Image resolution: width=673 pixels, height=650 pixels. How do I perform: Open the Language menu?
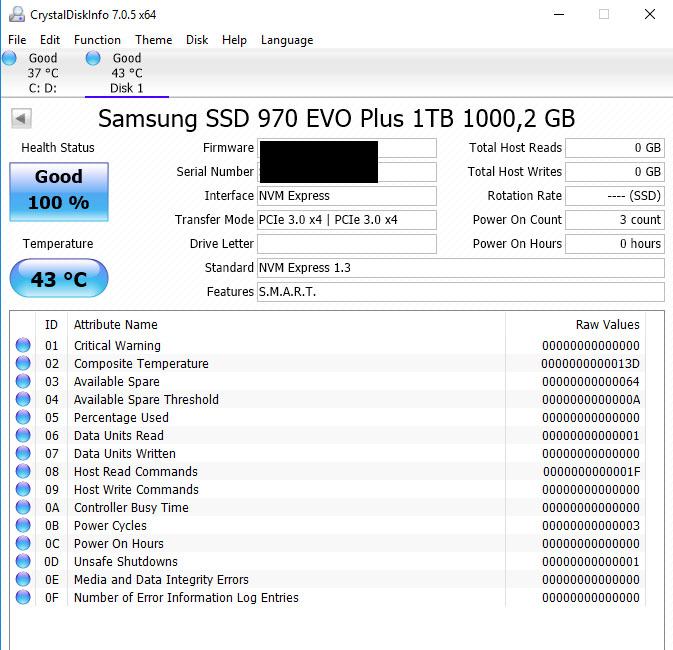point(287,40)
